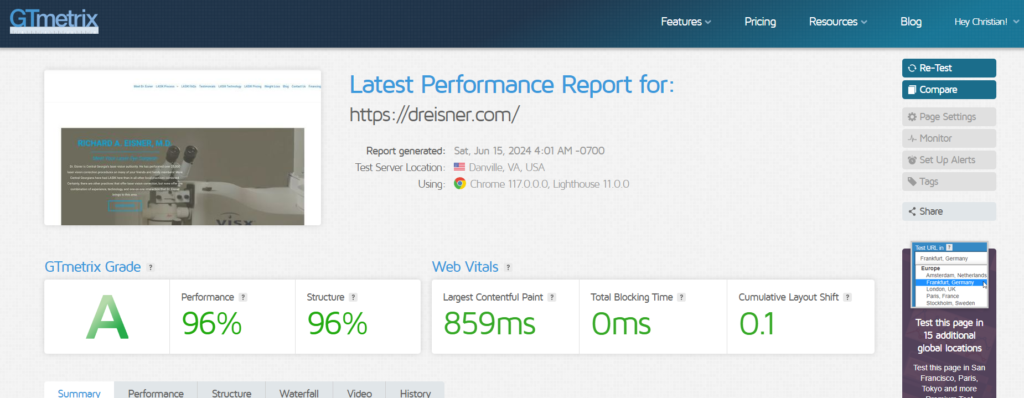Go to the Blog page
Image resolution: width=1024 pixels, height=398 pixels.
910,22
